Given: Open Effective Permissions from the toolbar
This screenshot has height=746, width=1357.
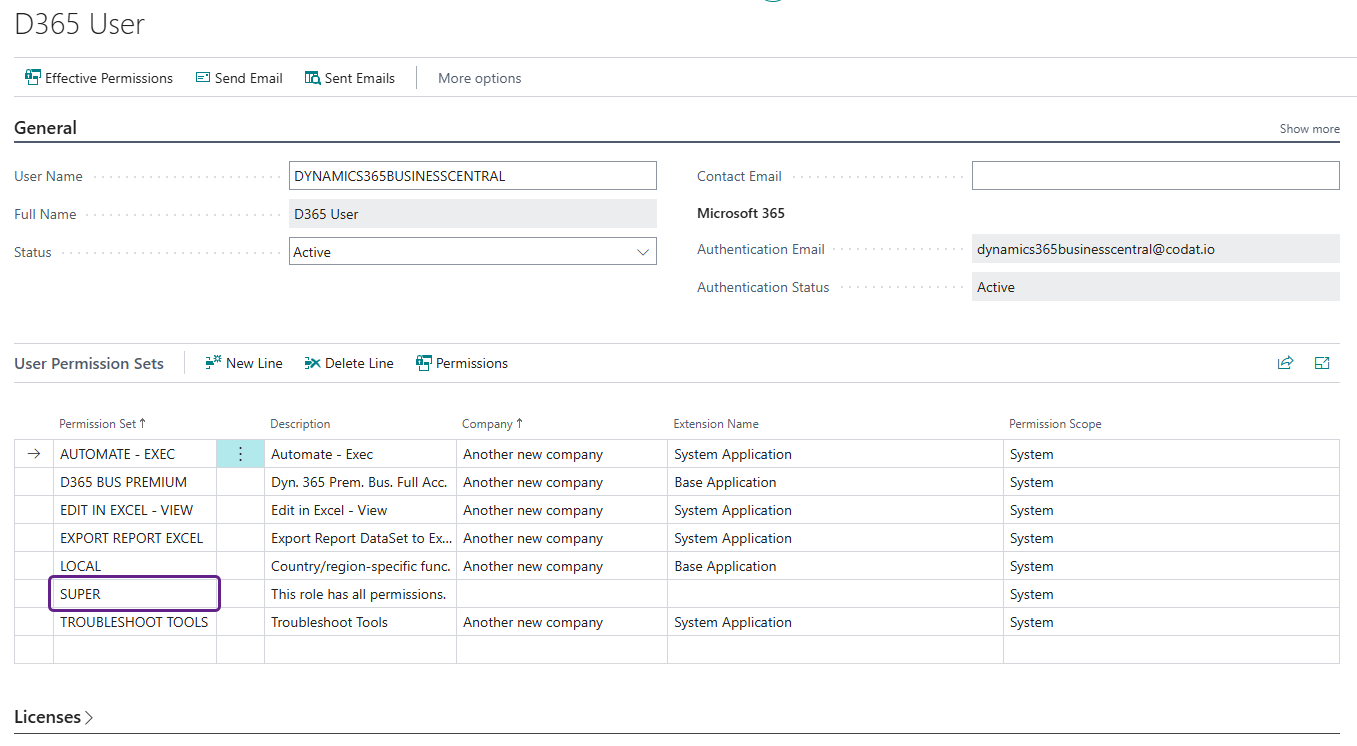Looking at the screenshot, I should coord(98,77).
